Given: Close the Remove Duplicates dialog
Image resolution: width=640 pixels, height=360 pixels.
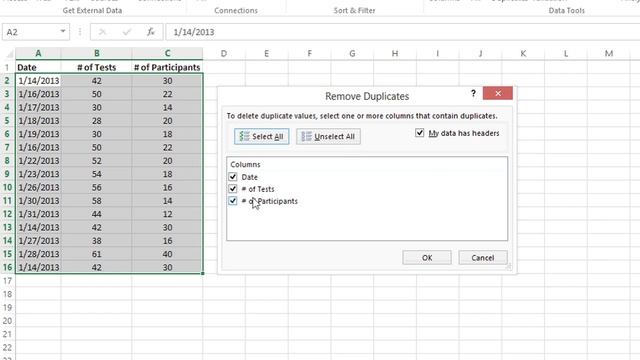Looking at the screenshot, I should pyautogui.click(x=498, y=93).
